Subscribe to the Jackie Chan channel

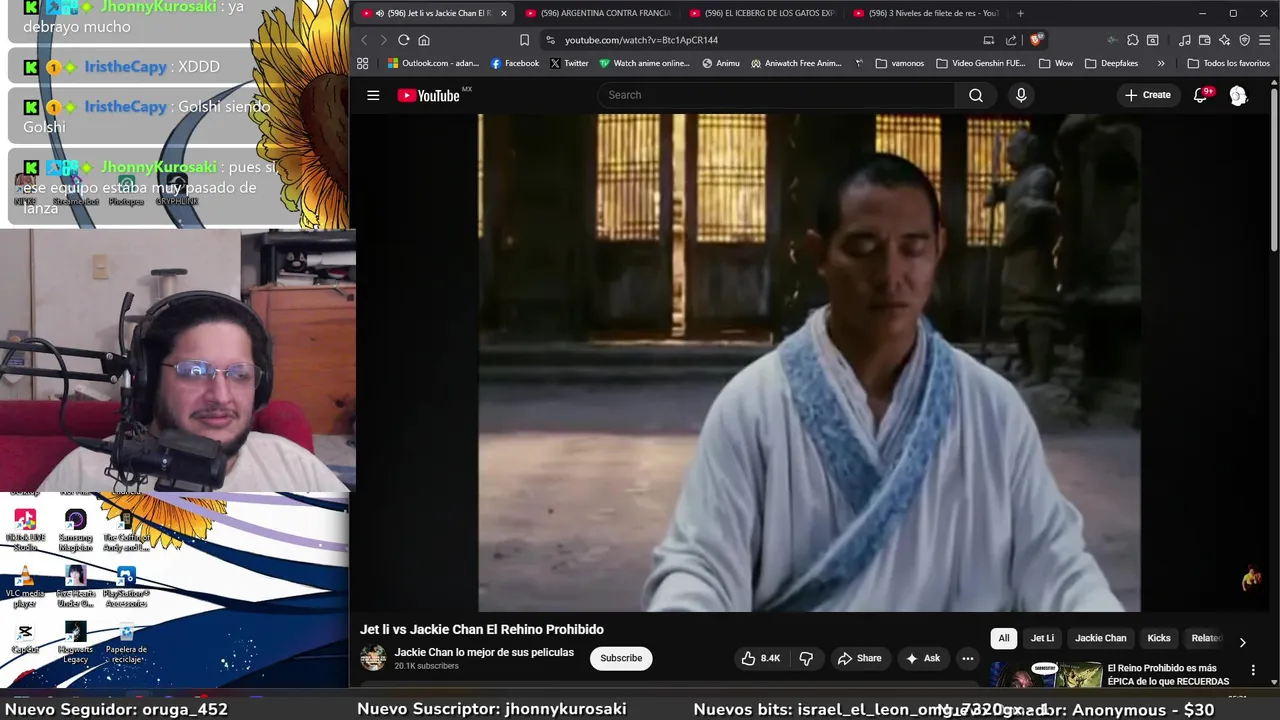pos(621,658)
